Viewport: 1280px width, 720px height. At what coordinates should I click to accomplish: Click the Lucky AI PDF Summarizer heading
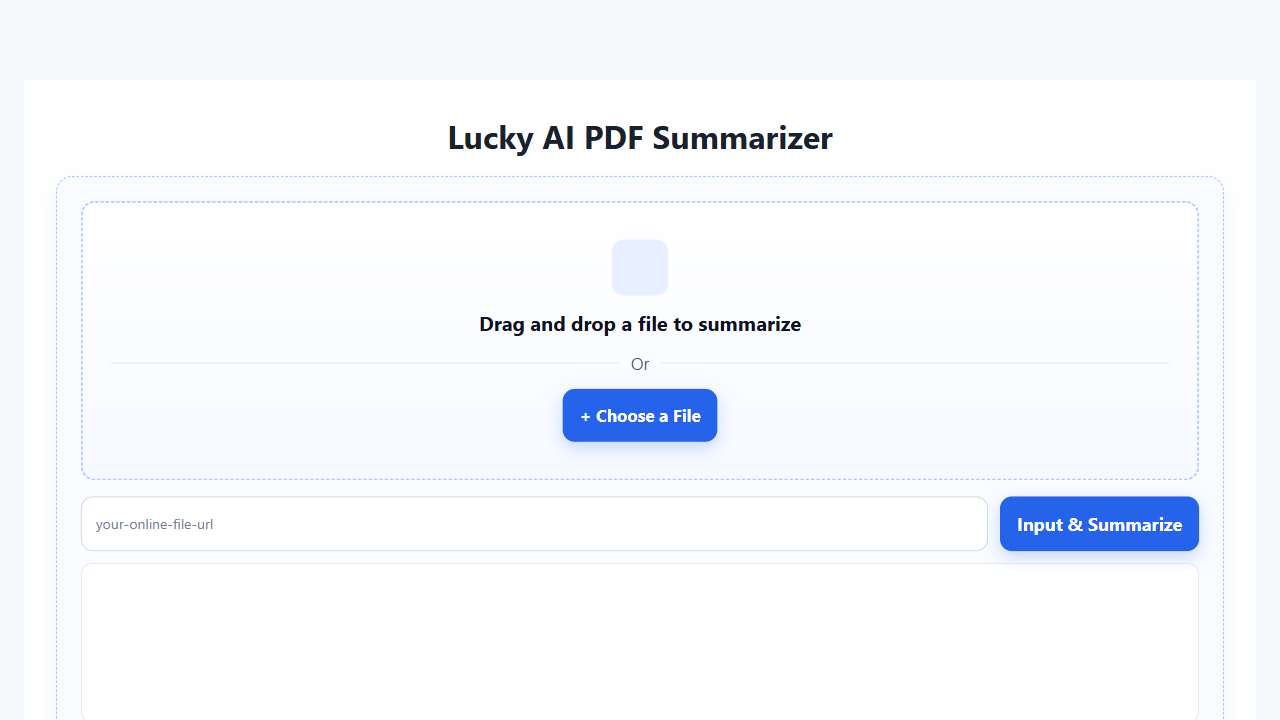(x=640, y=138)
